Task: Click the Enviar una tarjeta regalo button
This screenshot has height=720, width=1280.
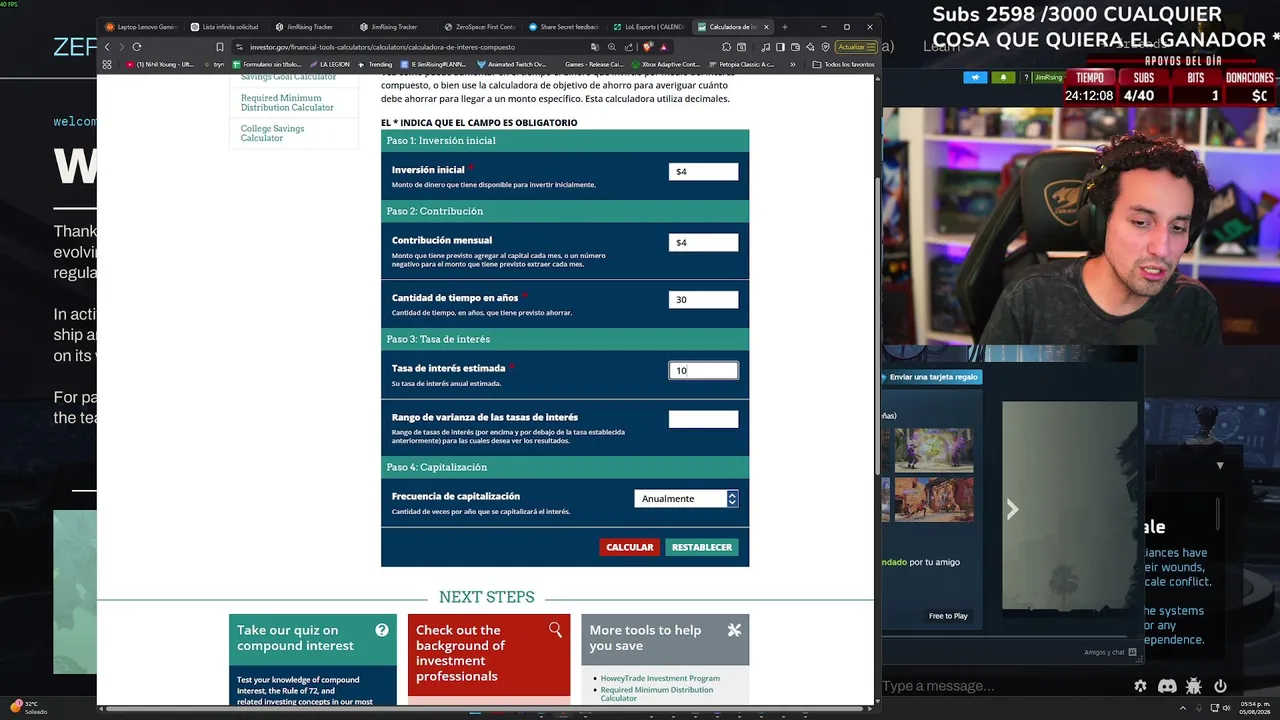Action: coord(933,377)
